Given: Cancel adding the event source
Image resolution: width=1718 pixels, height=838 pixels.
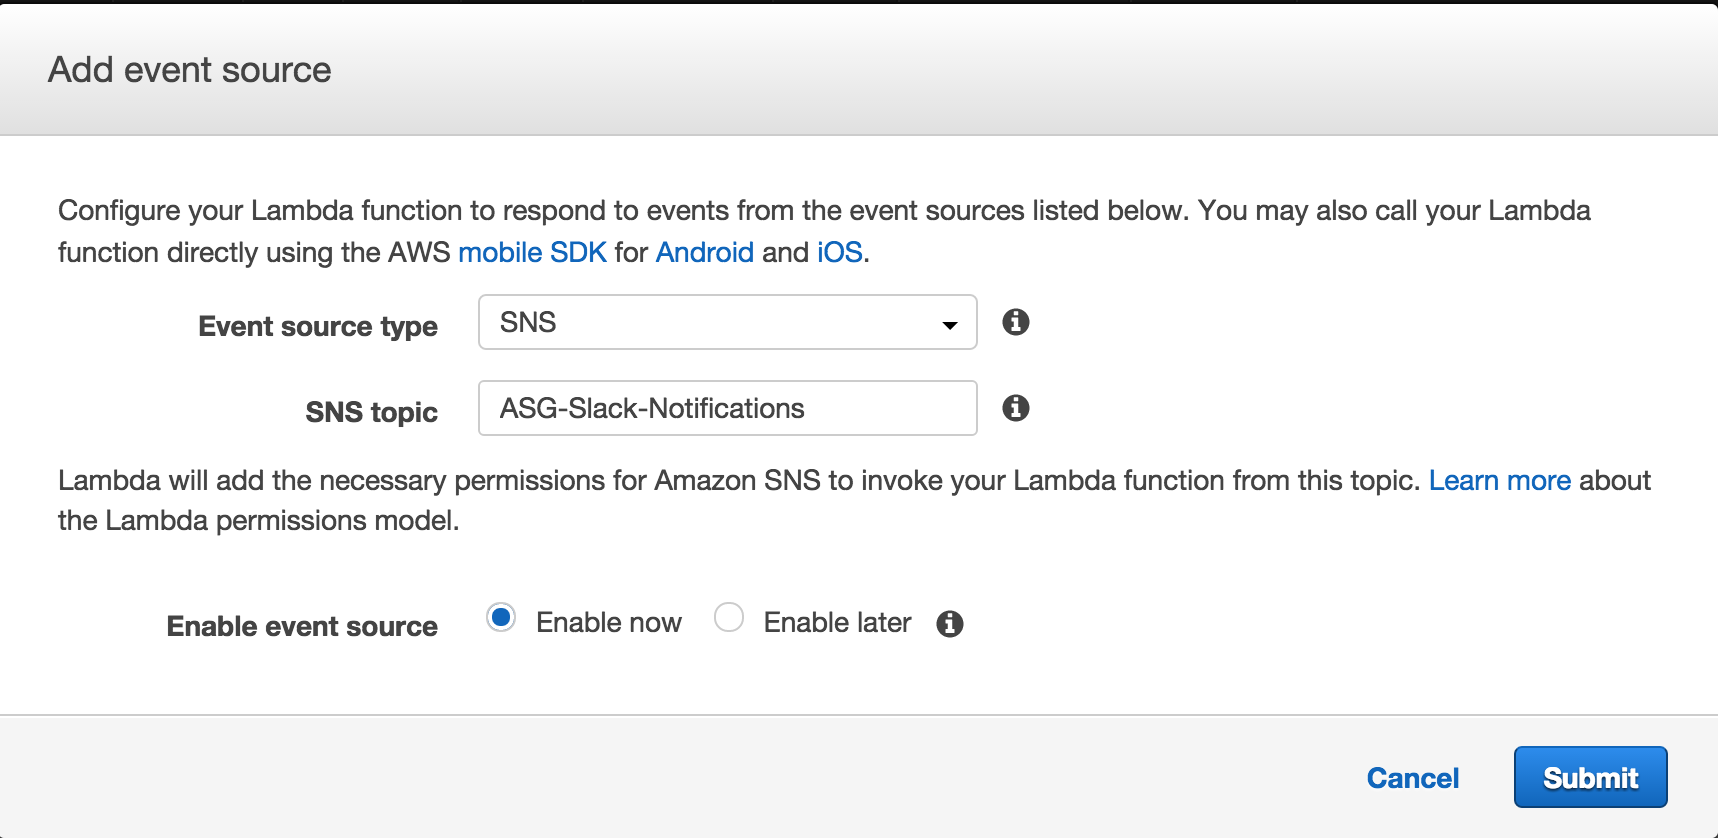Looking at the screenshot, I should pyautogui.click(x=1412, y=778).
